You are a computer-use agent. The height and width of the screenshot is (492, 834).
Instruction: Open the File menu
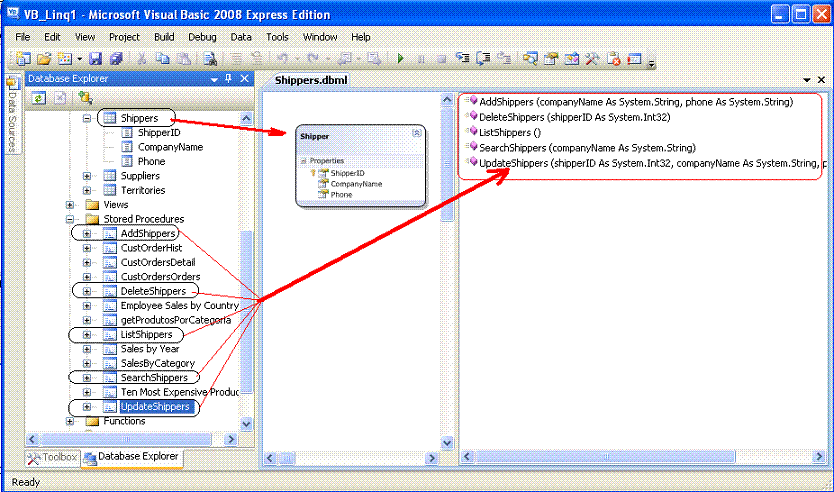[x=22, y=37]
